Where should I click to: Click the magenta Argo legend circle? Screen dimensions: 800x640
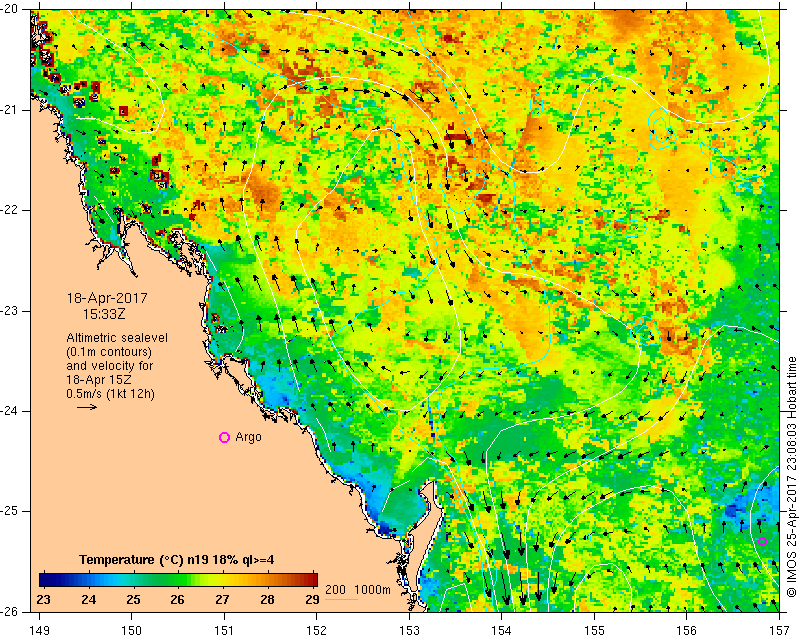224,437
